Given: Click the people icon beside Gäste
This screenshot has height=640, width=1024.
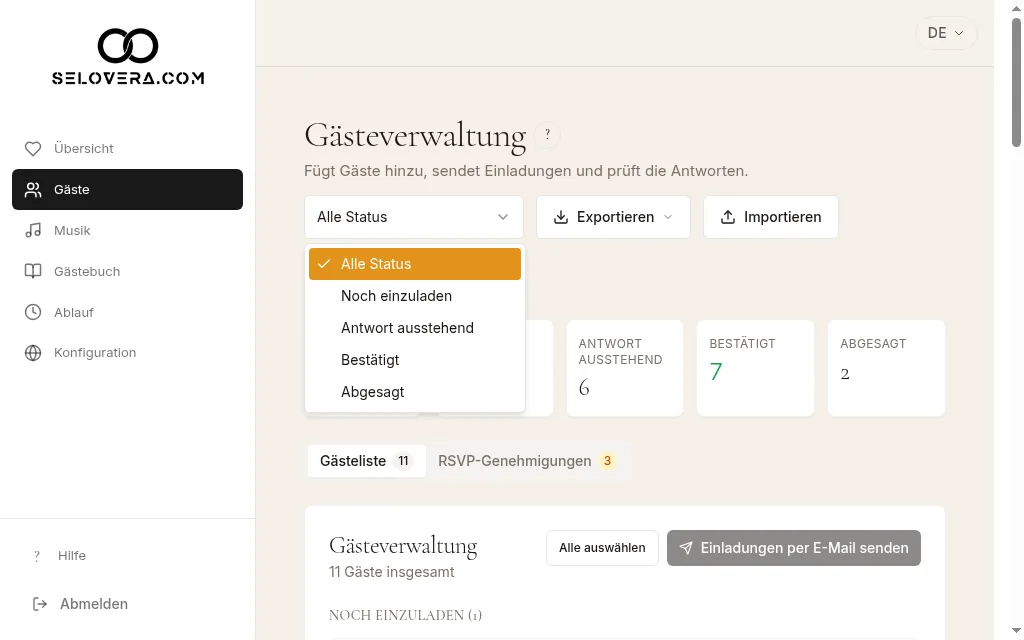Looking at the screenshot, I should pyautogui.click(x=33, y=189).
